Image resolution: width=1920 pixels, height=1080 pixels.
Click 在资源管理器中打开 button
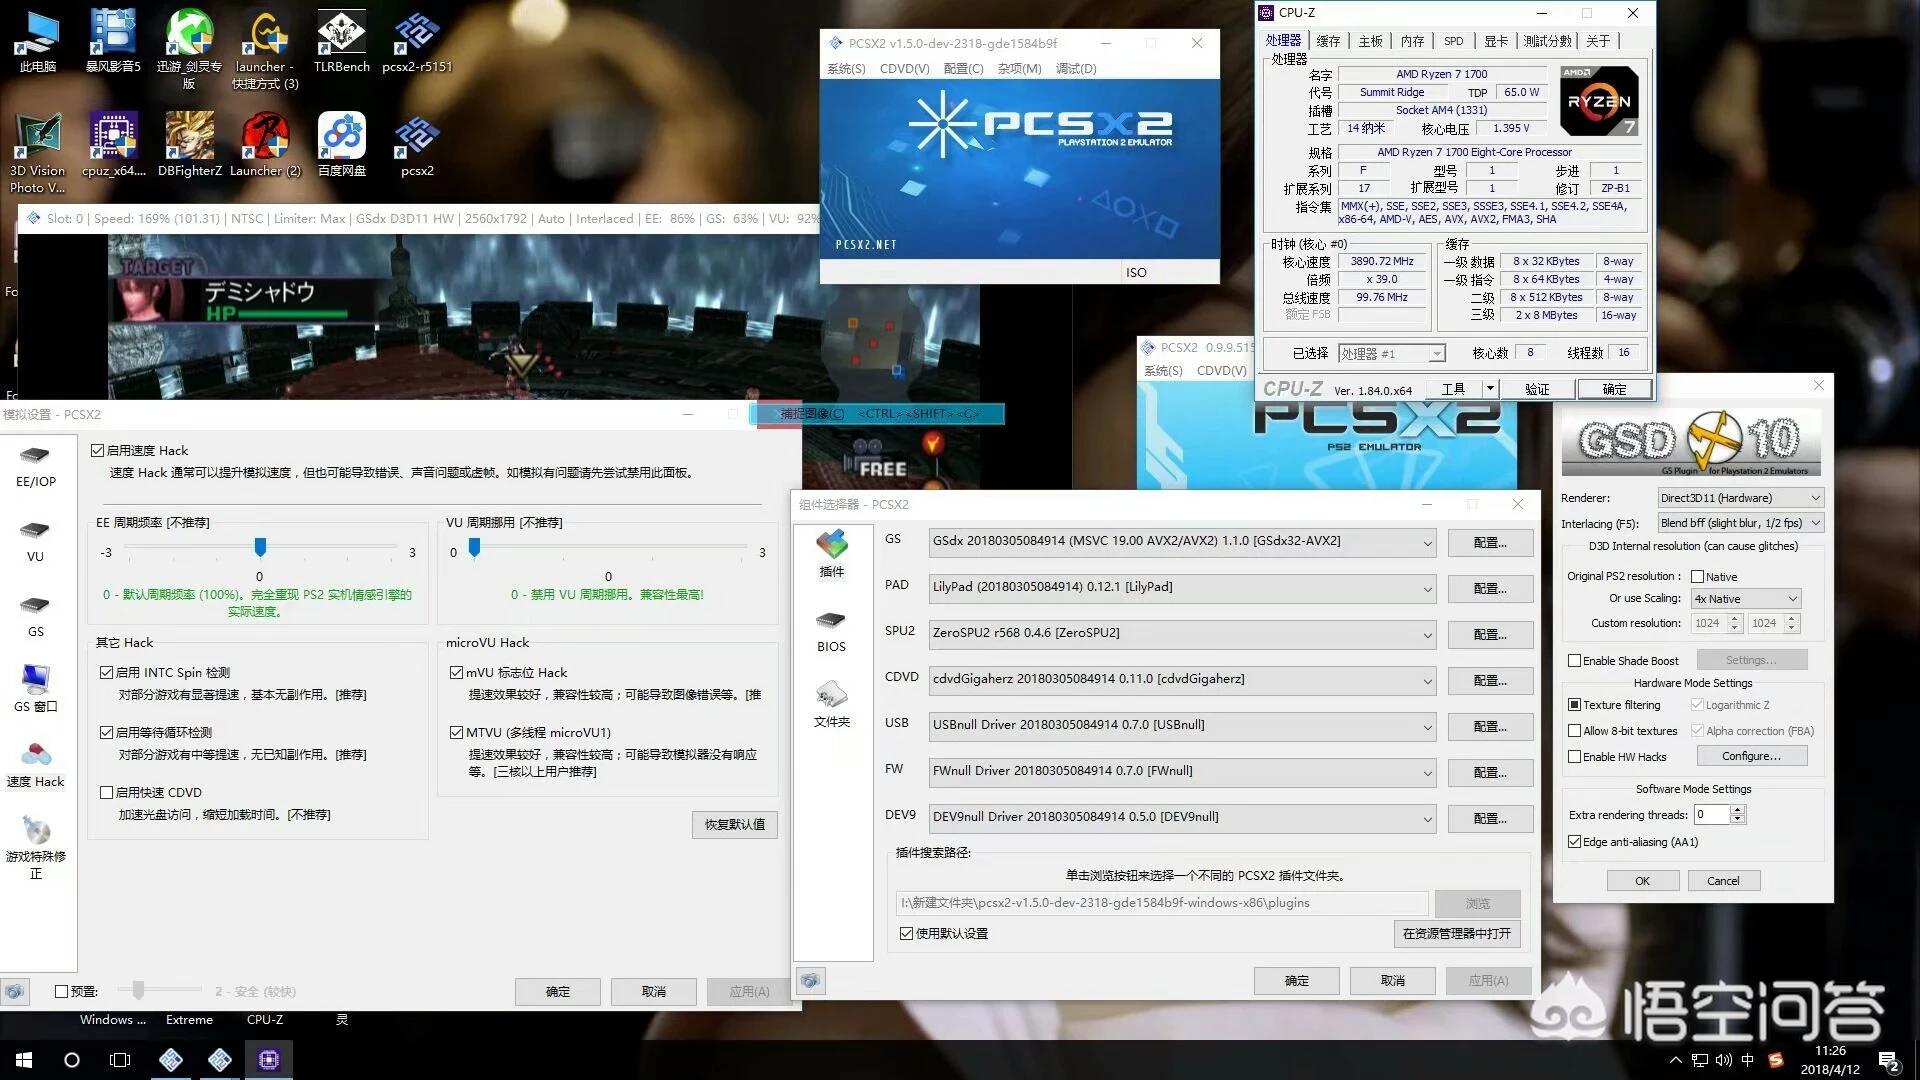[x=1456, y=933]
